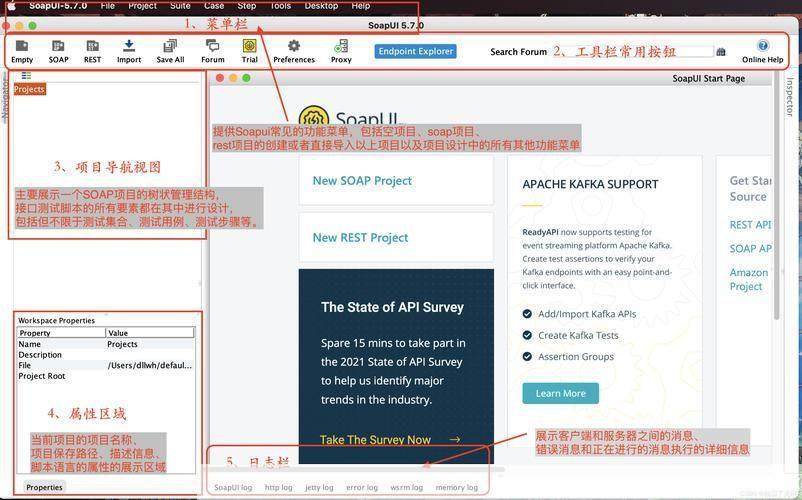The image size is (802, 500).
Task: Open the File menu
Action: (107, 6)
